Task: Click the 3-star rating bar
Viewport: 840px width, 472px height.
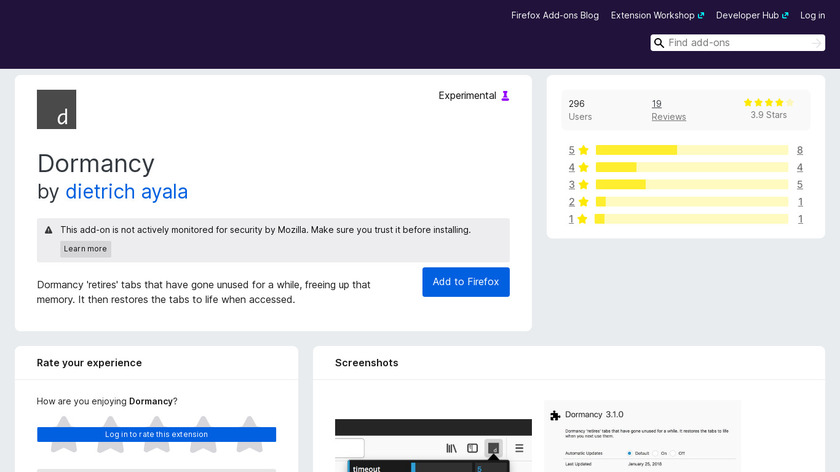Action: pyautogui.click(x=691, y=184)
